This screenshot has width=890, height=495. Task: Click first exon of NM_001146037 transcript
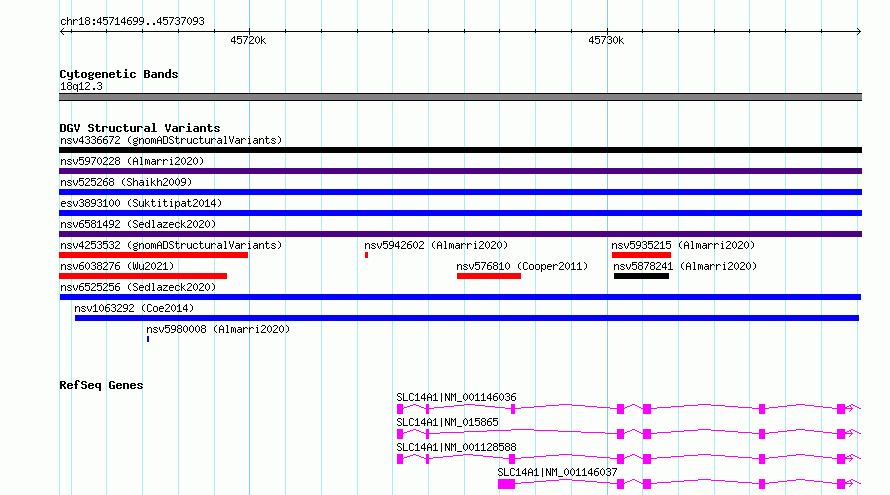(x=506, y=484)
